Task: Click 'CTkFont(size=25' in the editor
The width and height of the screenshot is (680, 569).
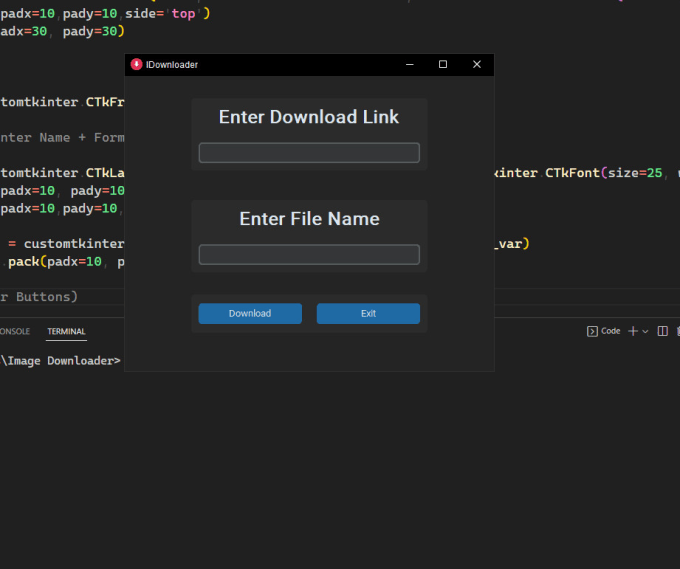Action: click(603, 173)
